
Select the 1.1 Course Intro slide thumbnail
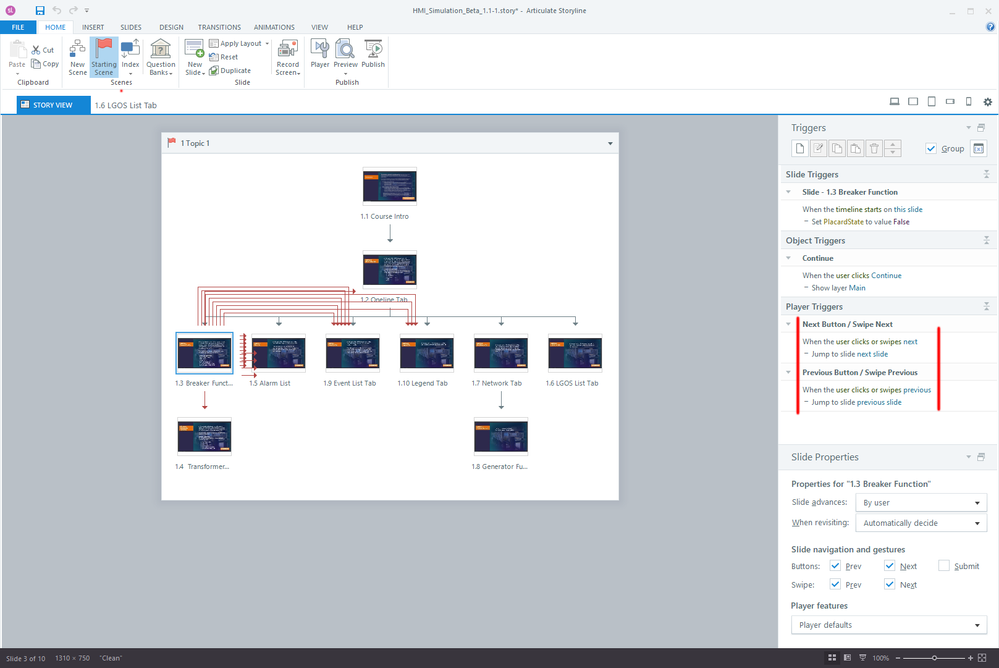click(x=389, y=187)
